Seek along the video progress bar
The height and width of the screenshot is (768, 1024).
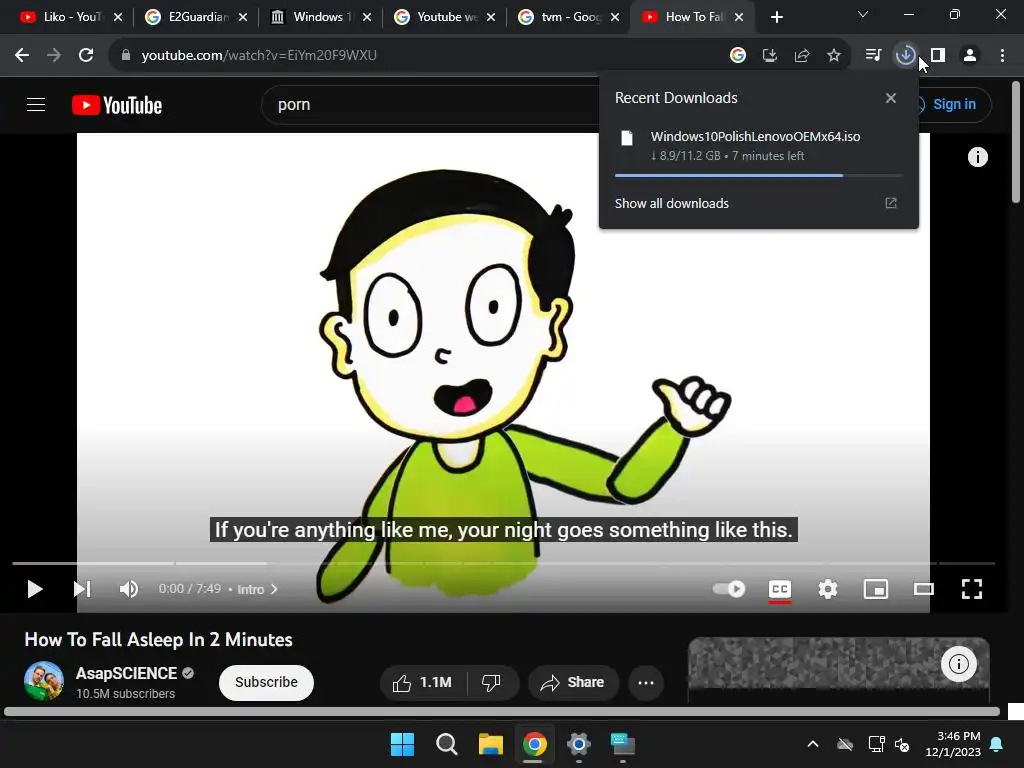pos(504,563)
